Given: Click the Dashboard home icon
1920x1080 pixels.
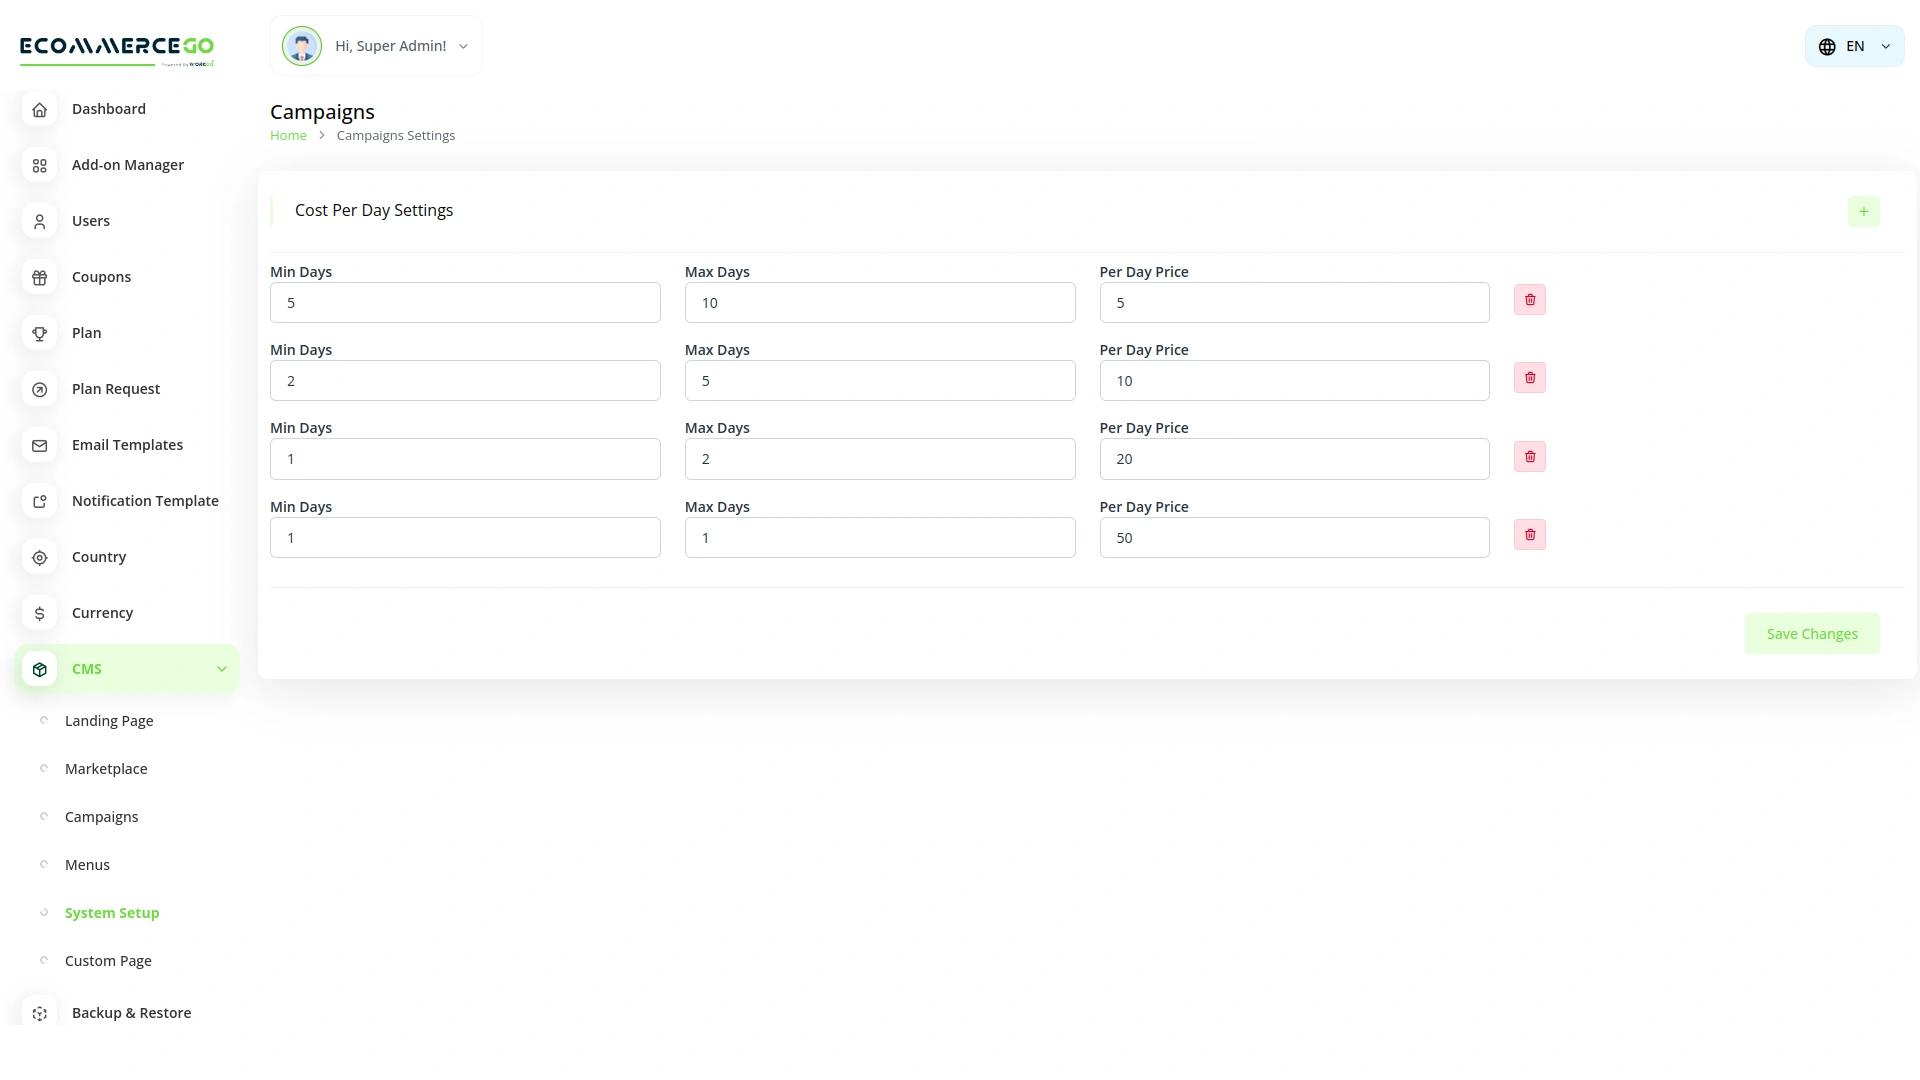Looking at the screenshot, I should click(40, 110).
